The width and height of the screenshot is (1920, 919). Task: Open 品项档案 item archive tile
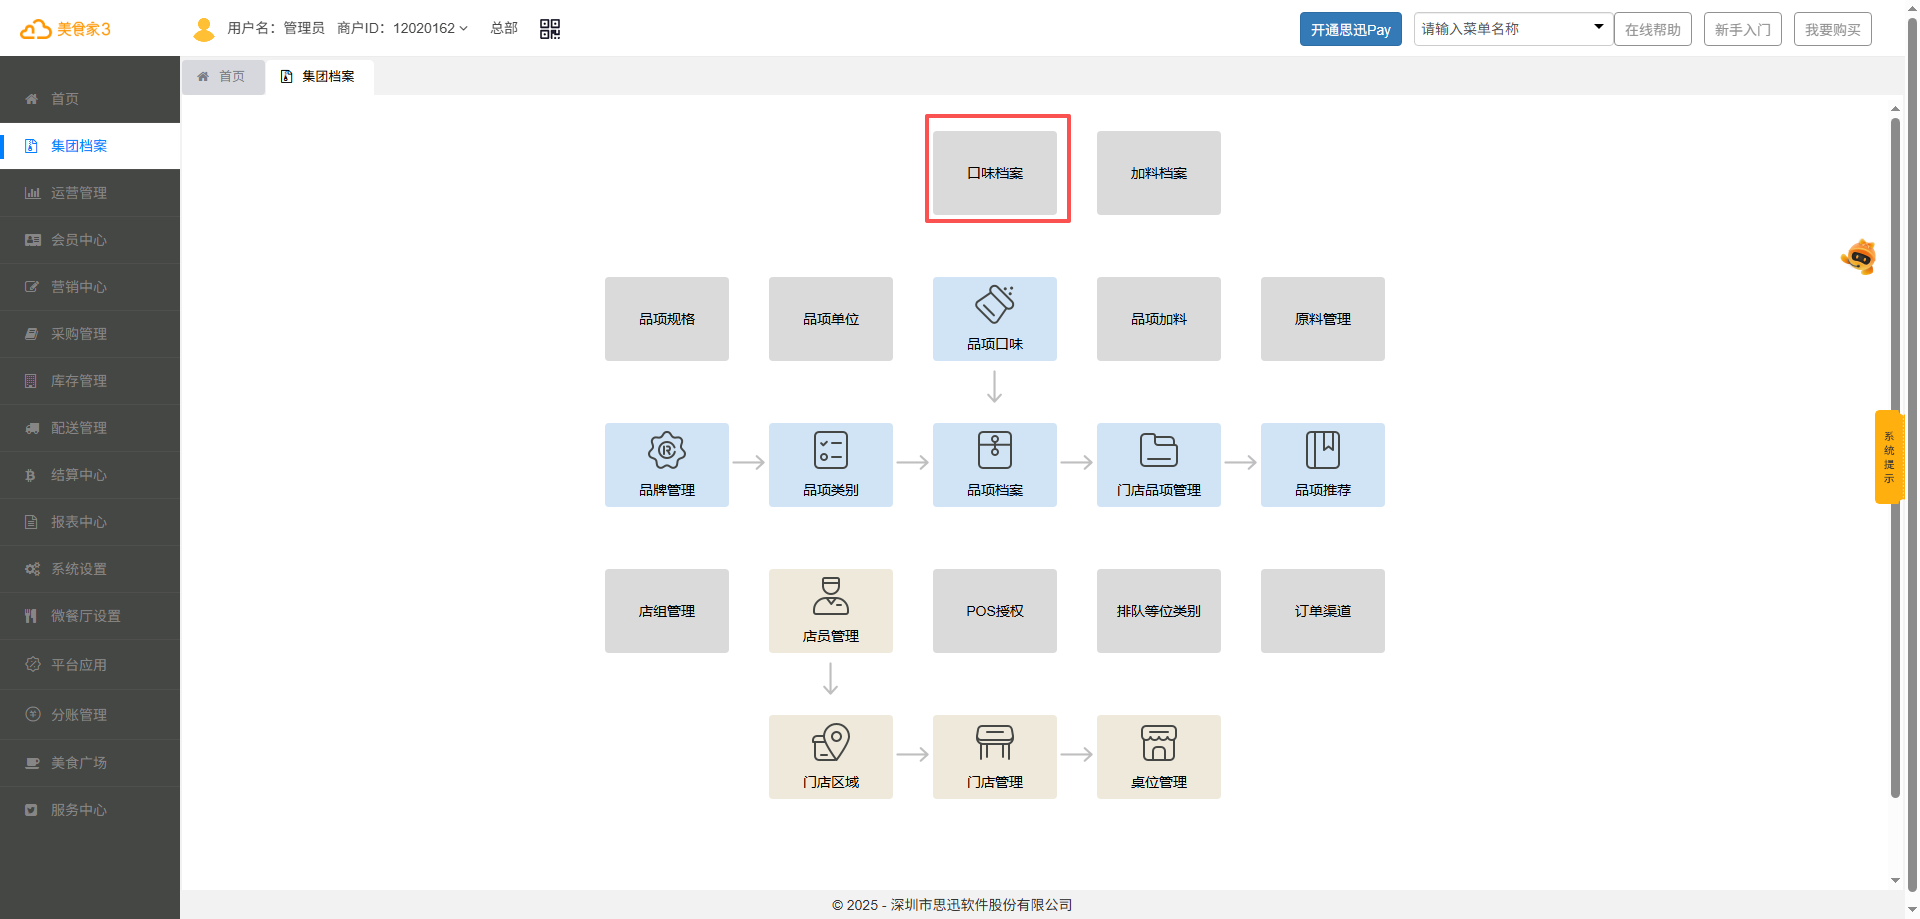(994, 465)
